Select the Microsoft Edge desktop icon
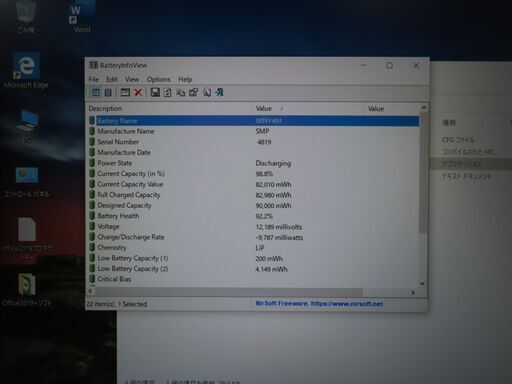This screenshot has width=512, height=384. (26, 70)
